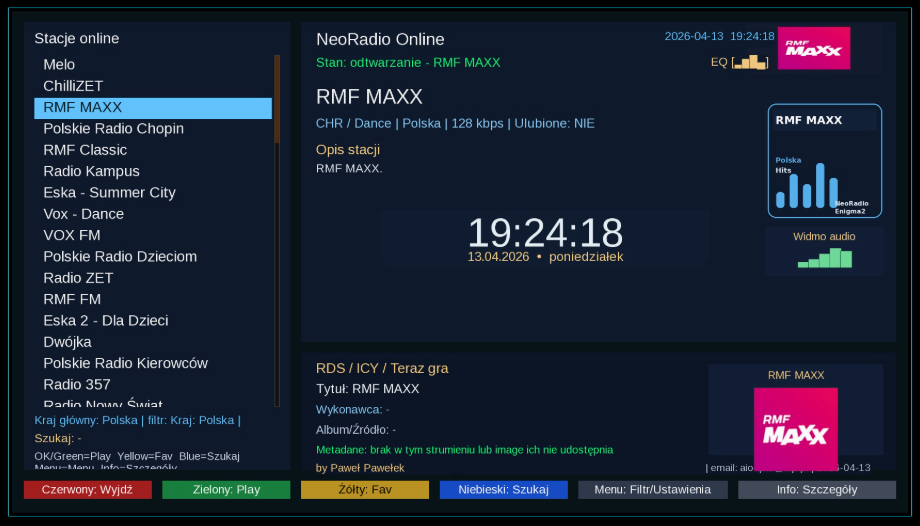Click the NeoRadio Online title
This screenshot has height=526, width=920.
point(380,39)
